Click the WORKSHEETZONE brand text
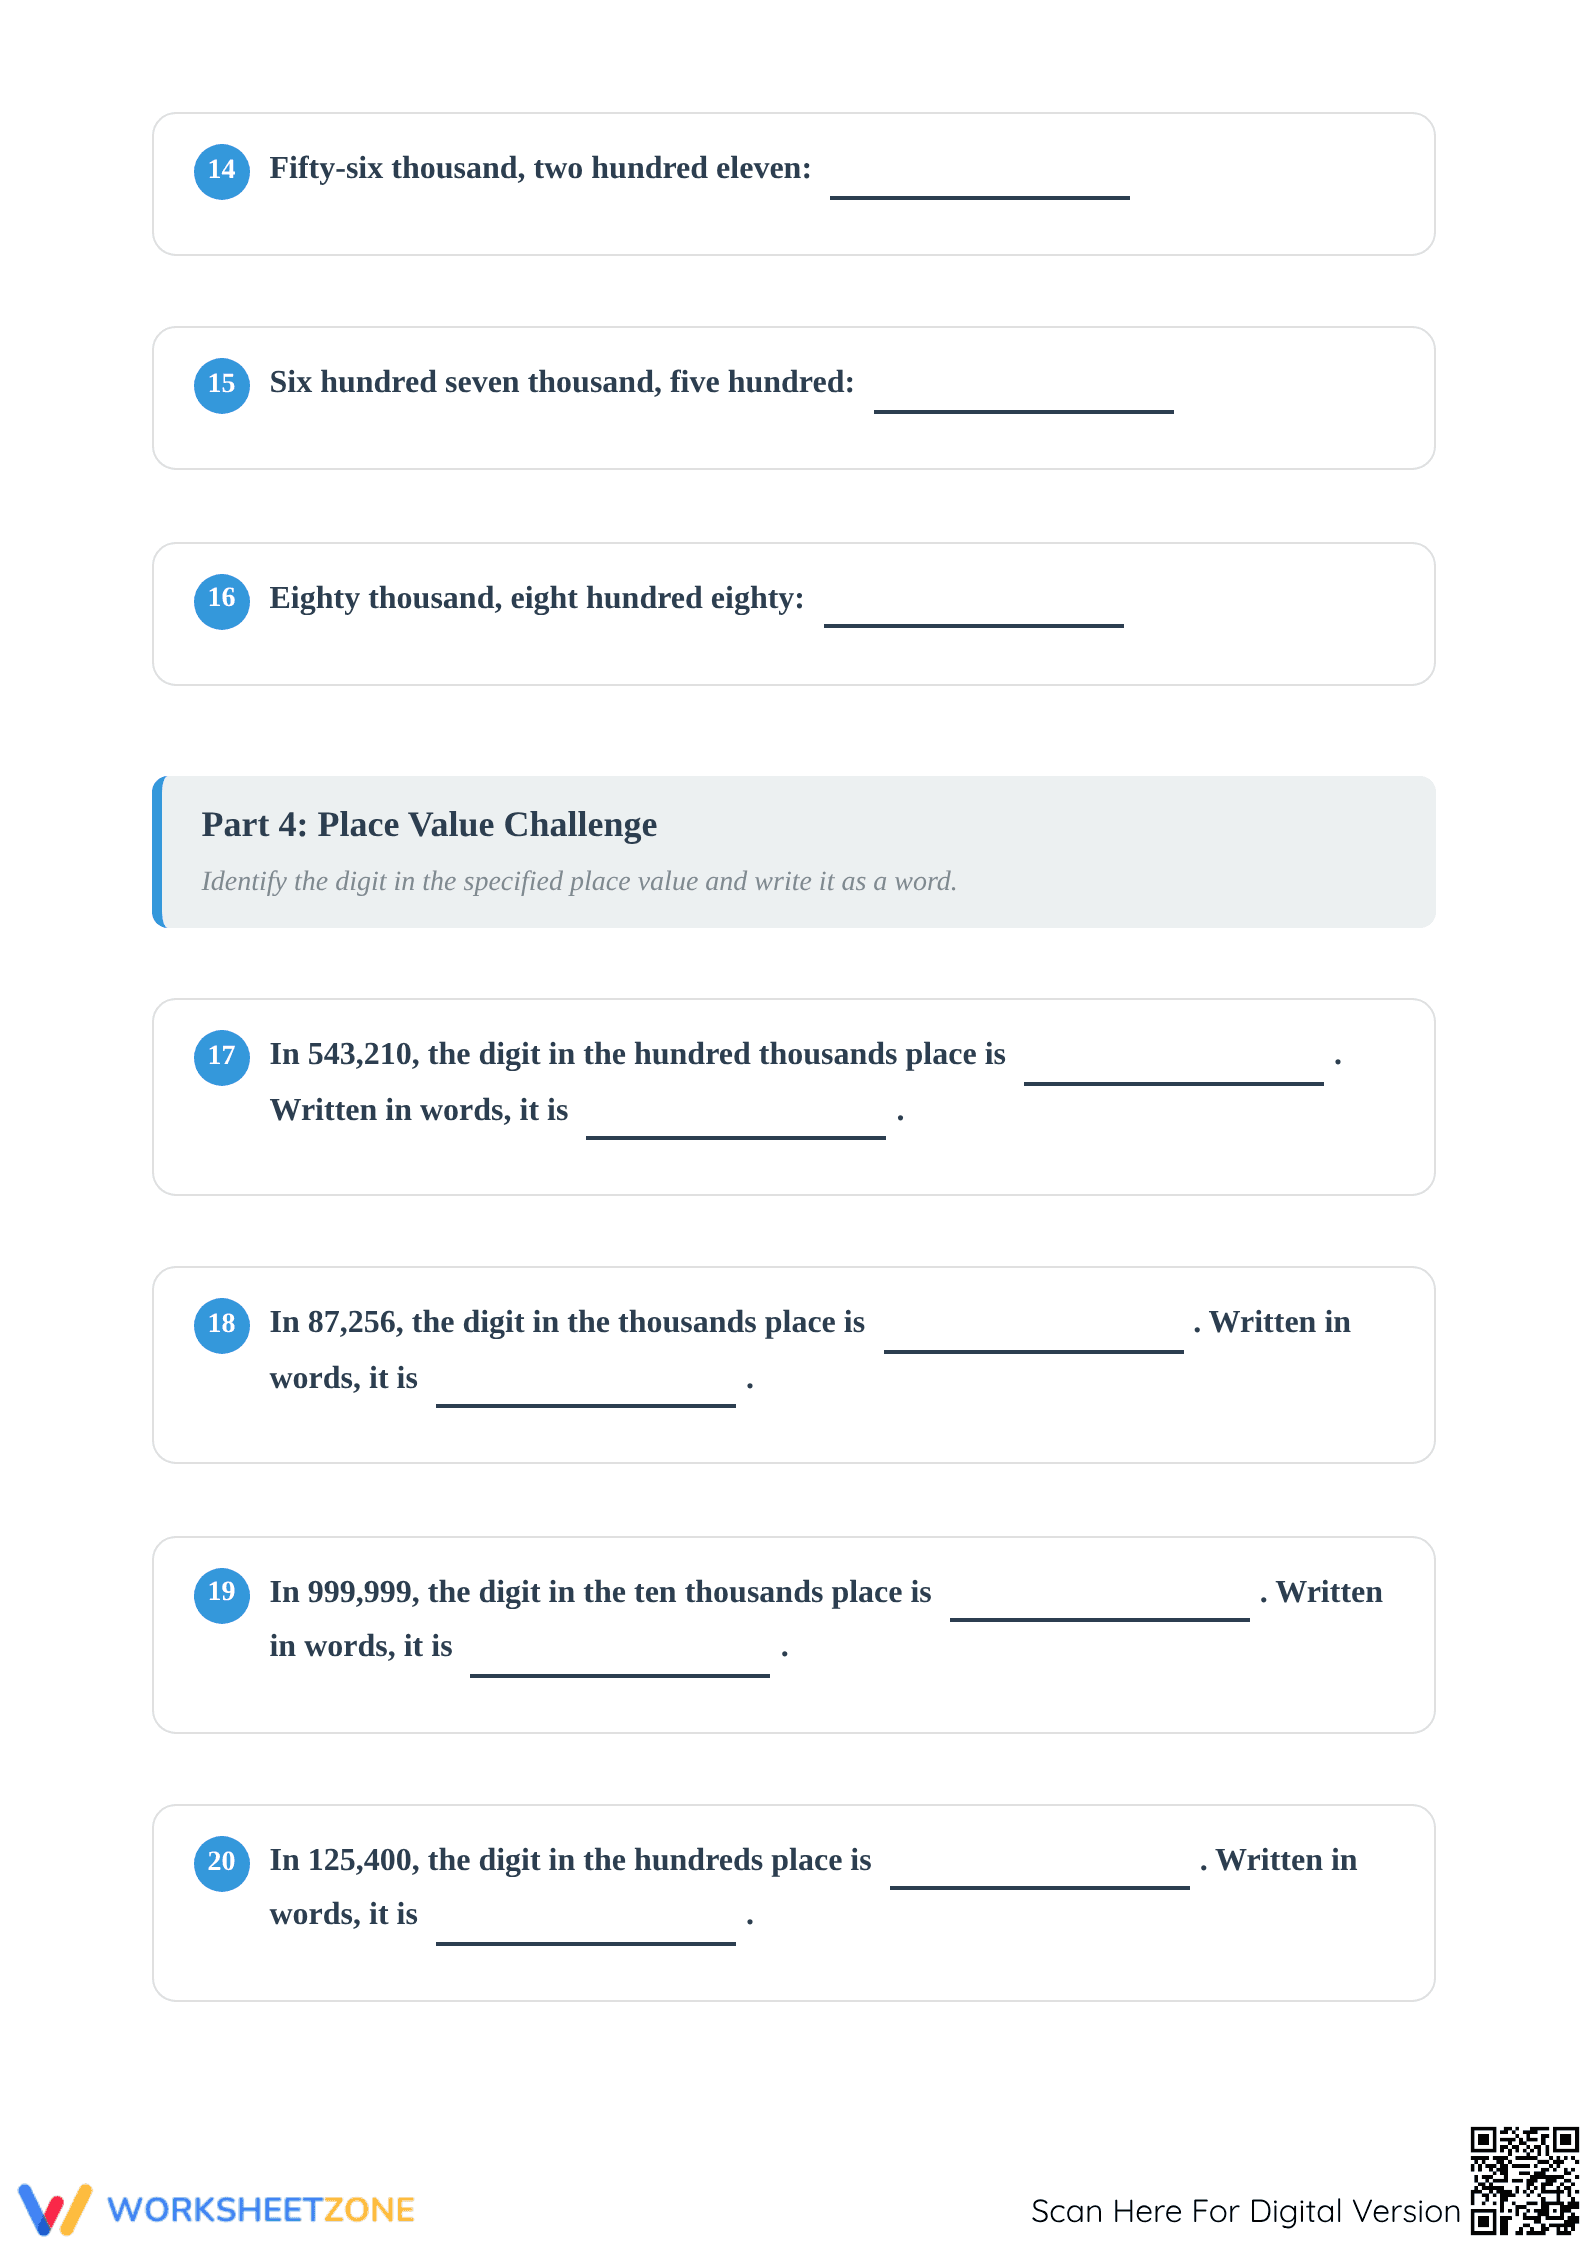 coord(261,2210)
